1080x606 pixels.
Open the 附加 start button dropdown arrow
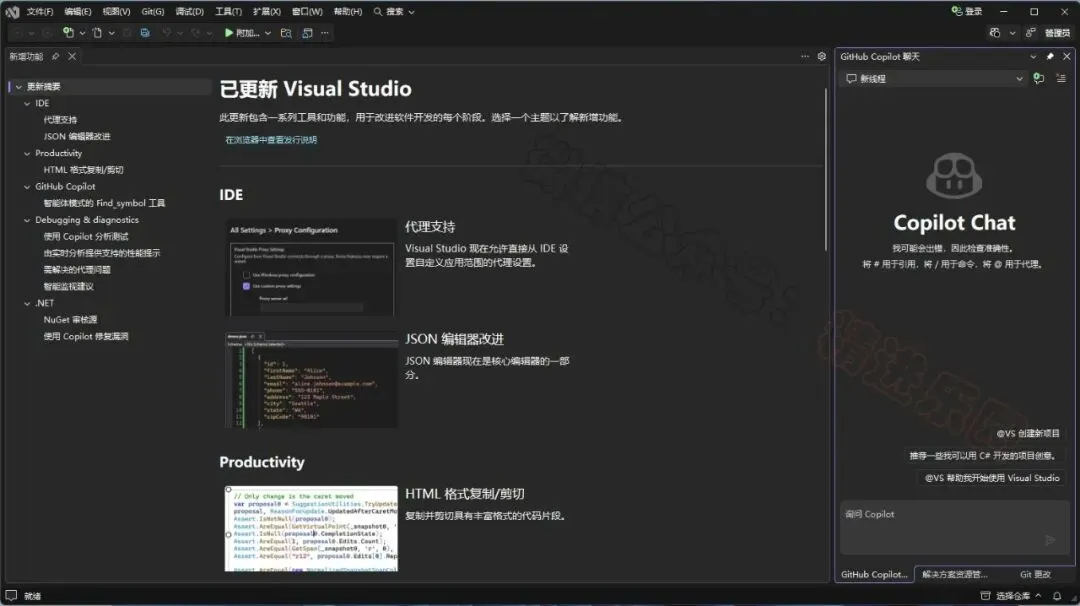(267, 32)
